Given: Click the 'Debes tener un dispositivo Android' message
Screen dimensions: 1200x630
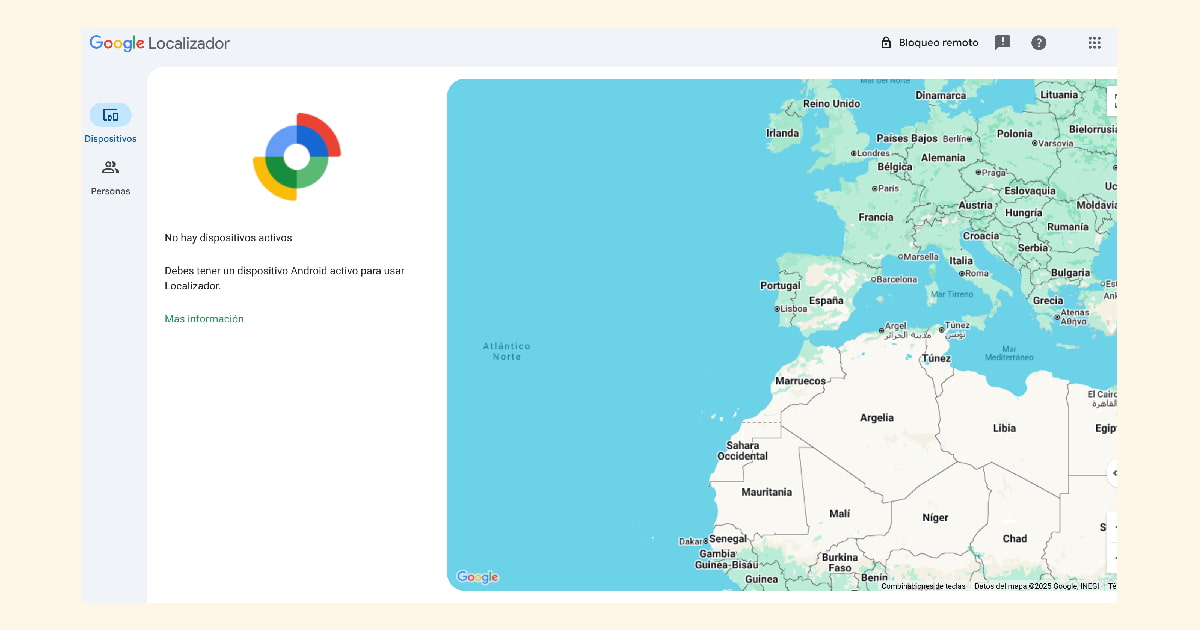Looking at the screenshot, I should click(284, 278).
